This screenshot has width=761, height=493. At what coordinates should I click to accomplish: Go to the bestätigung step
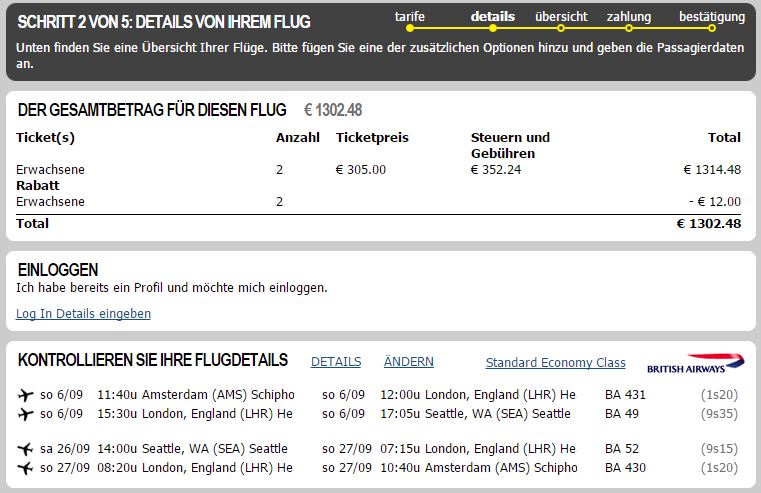click(x=711, y=18)
